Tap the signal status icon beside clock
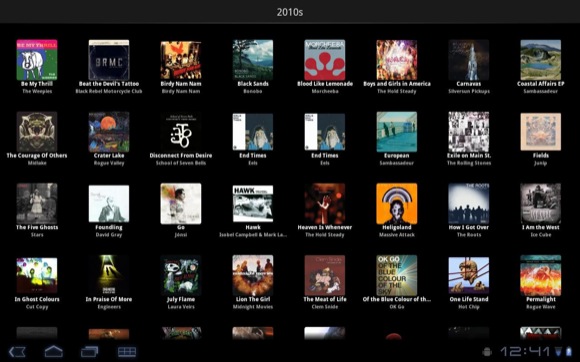This screenshot has width=580, height=362. (558, 351)
